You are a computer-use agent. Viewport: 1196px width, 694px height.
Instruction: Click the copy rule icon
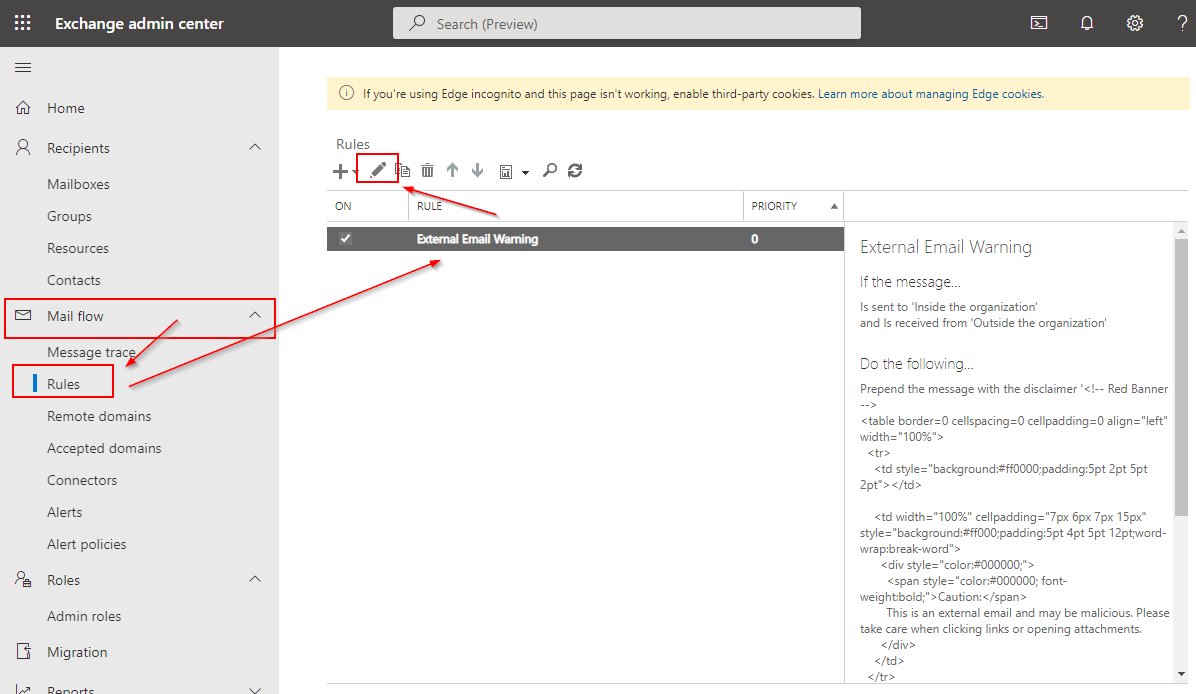click(x=403, y=171)
